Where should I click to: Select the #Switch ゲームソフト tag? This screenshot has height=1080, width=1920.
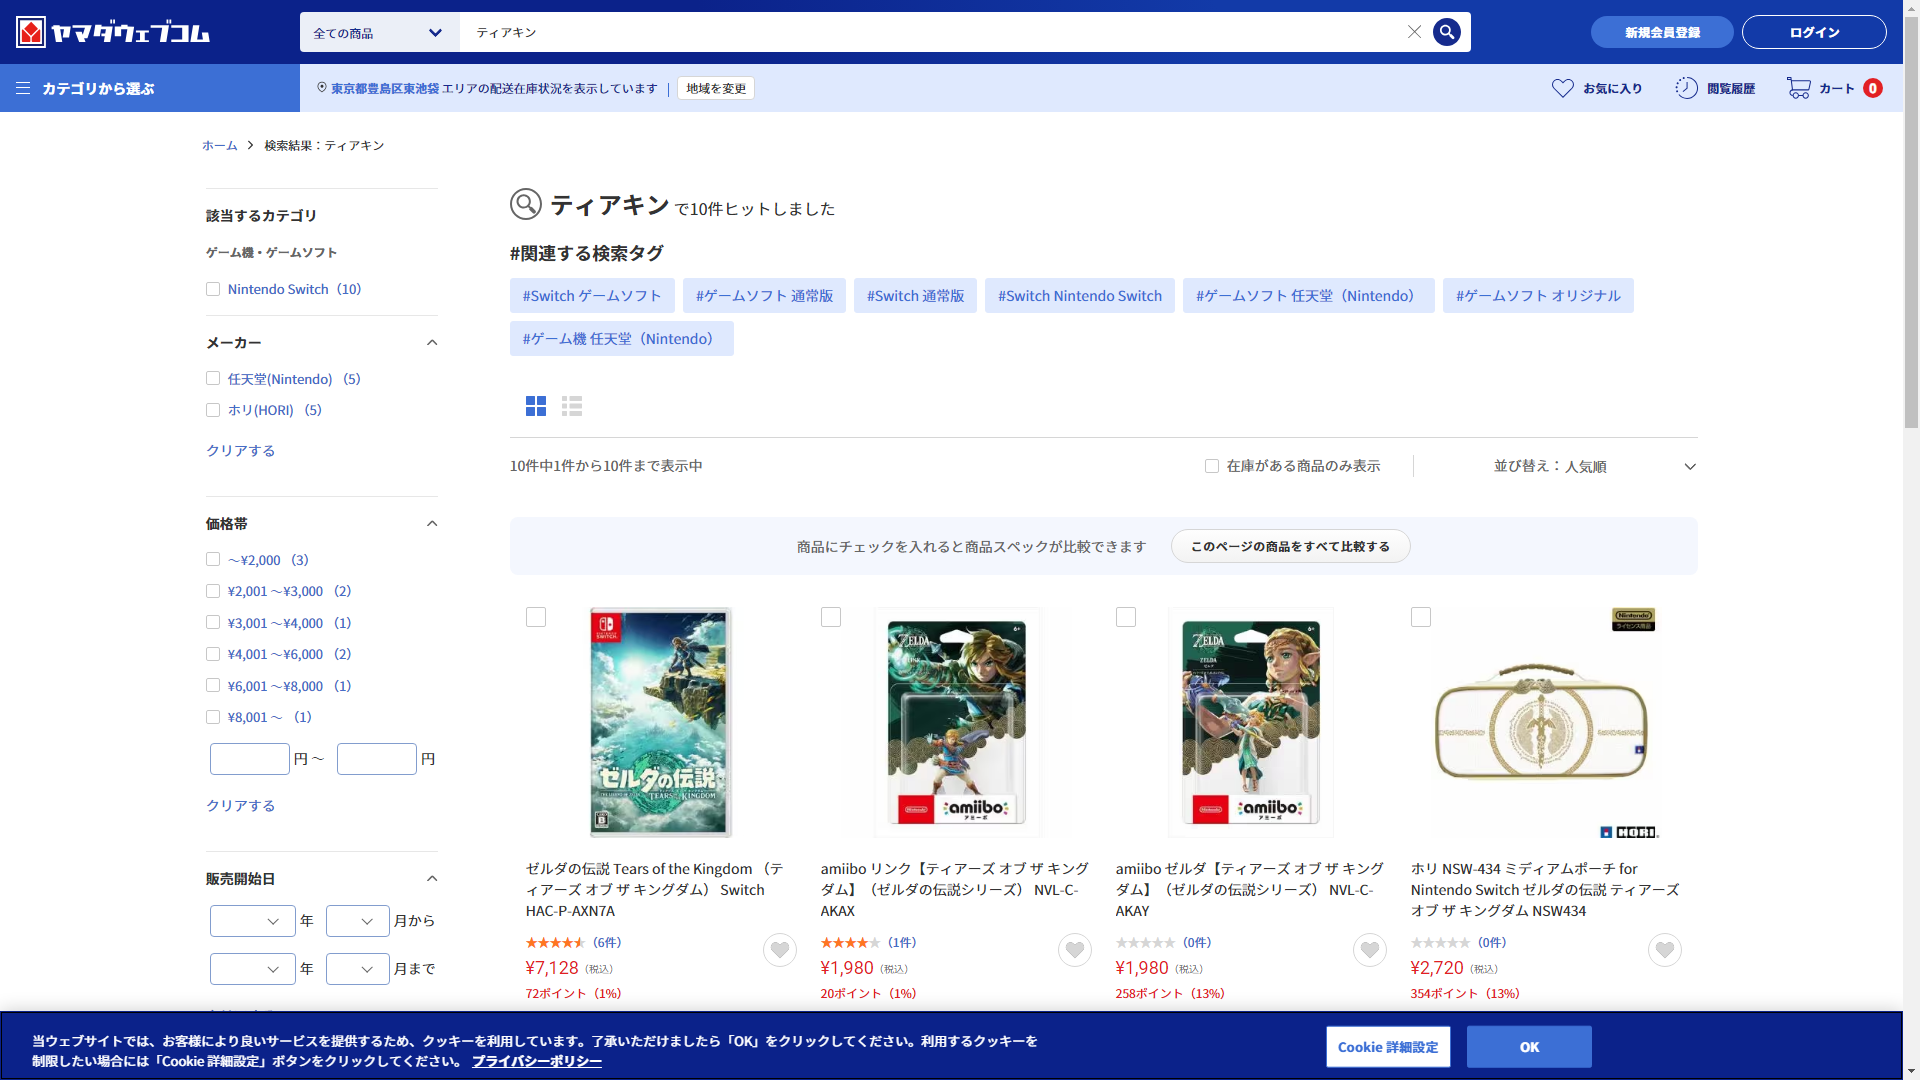tap(592, 296)
